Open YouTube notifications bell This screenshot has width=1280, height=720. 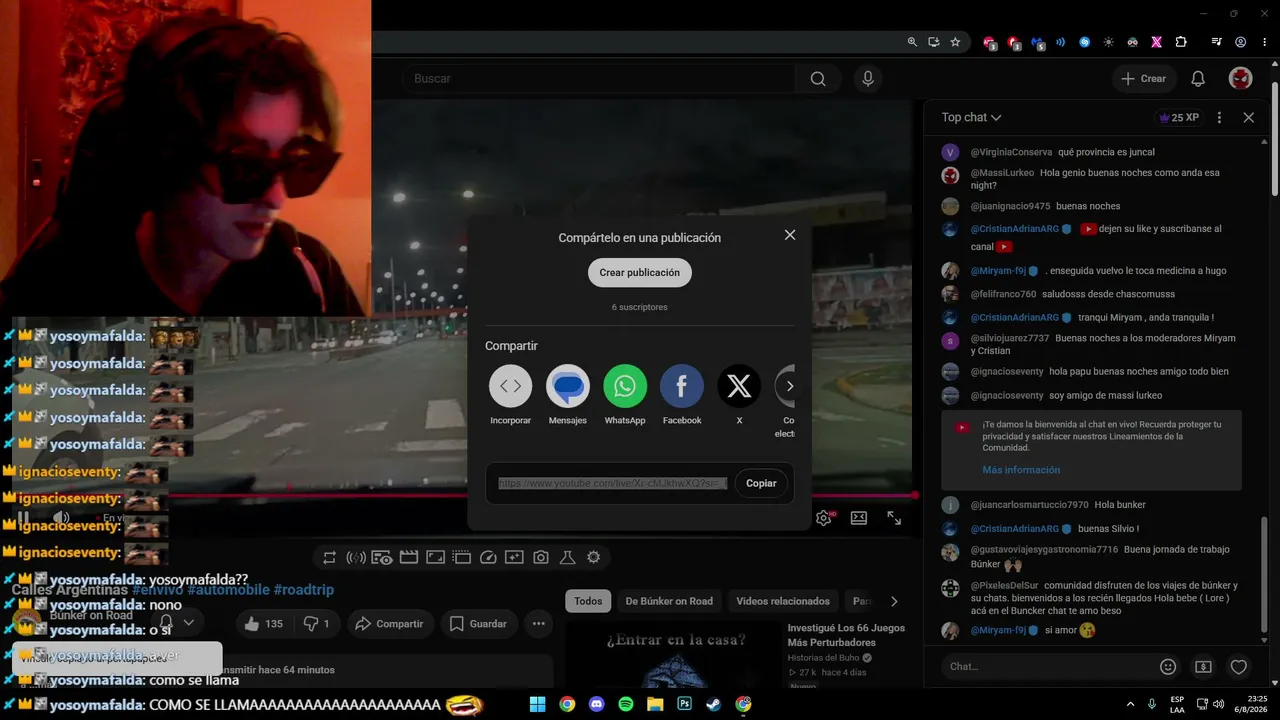click(1198, 79)
